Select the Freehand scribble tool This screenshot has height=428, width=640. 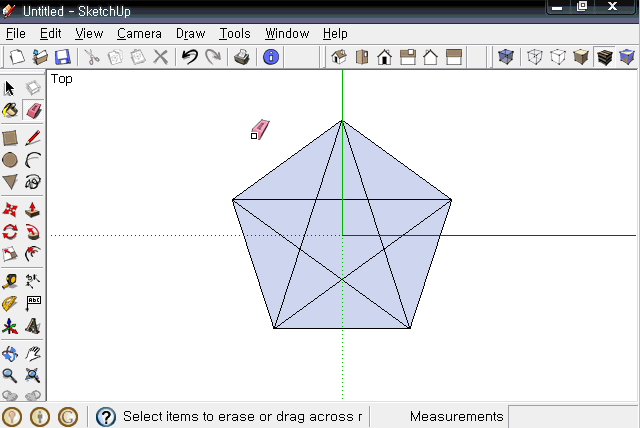click(x=33, y=182)
